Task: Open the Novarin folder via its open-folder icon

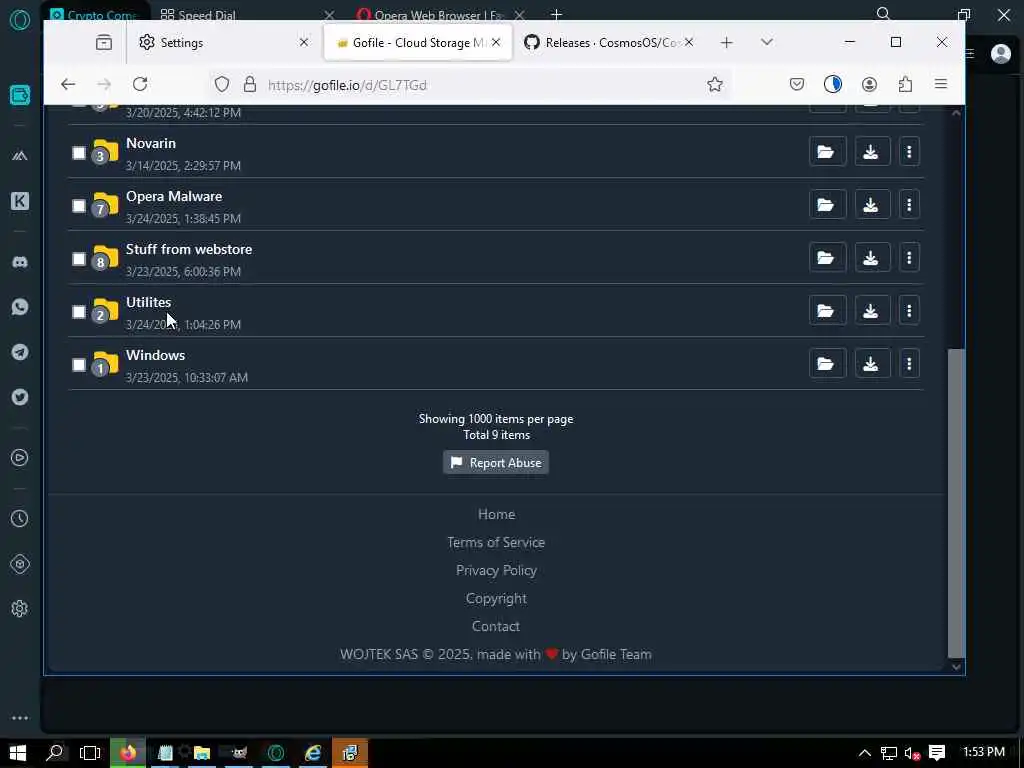Action: [827, 152]
